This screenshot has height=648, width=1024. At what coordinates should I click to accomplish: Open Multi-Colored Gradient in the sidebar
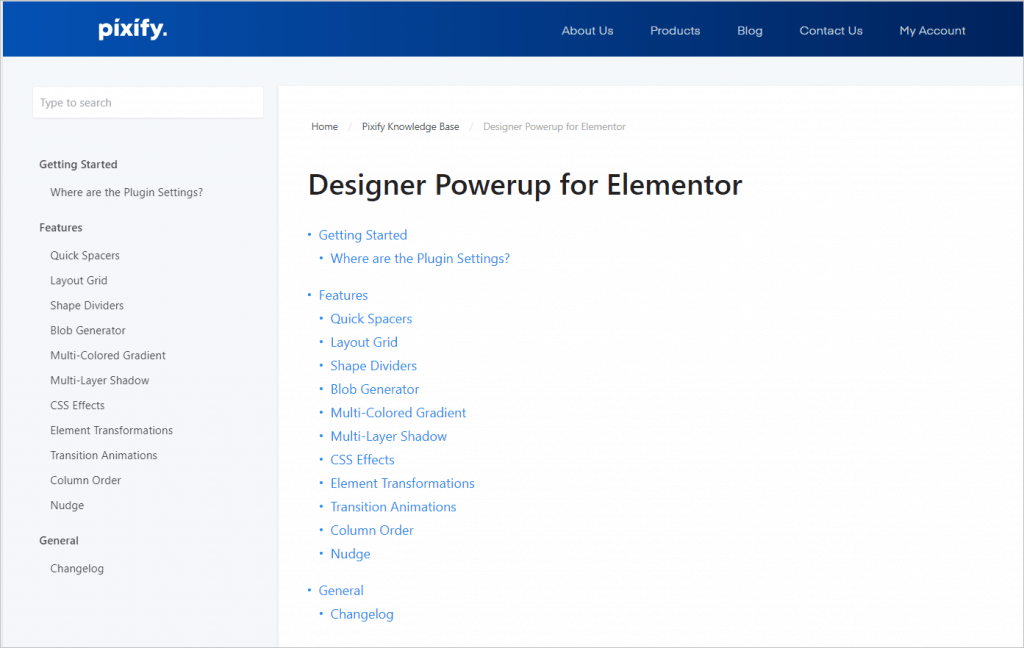coord(108,355)
